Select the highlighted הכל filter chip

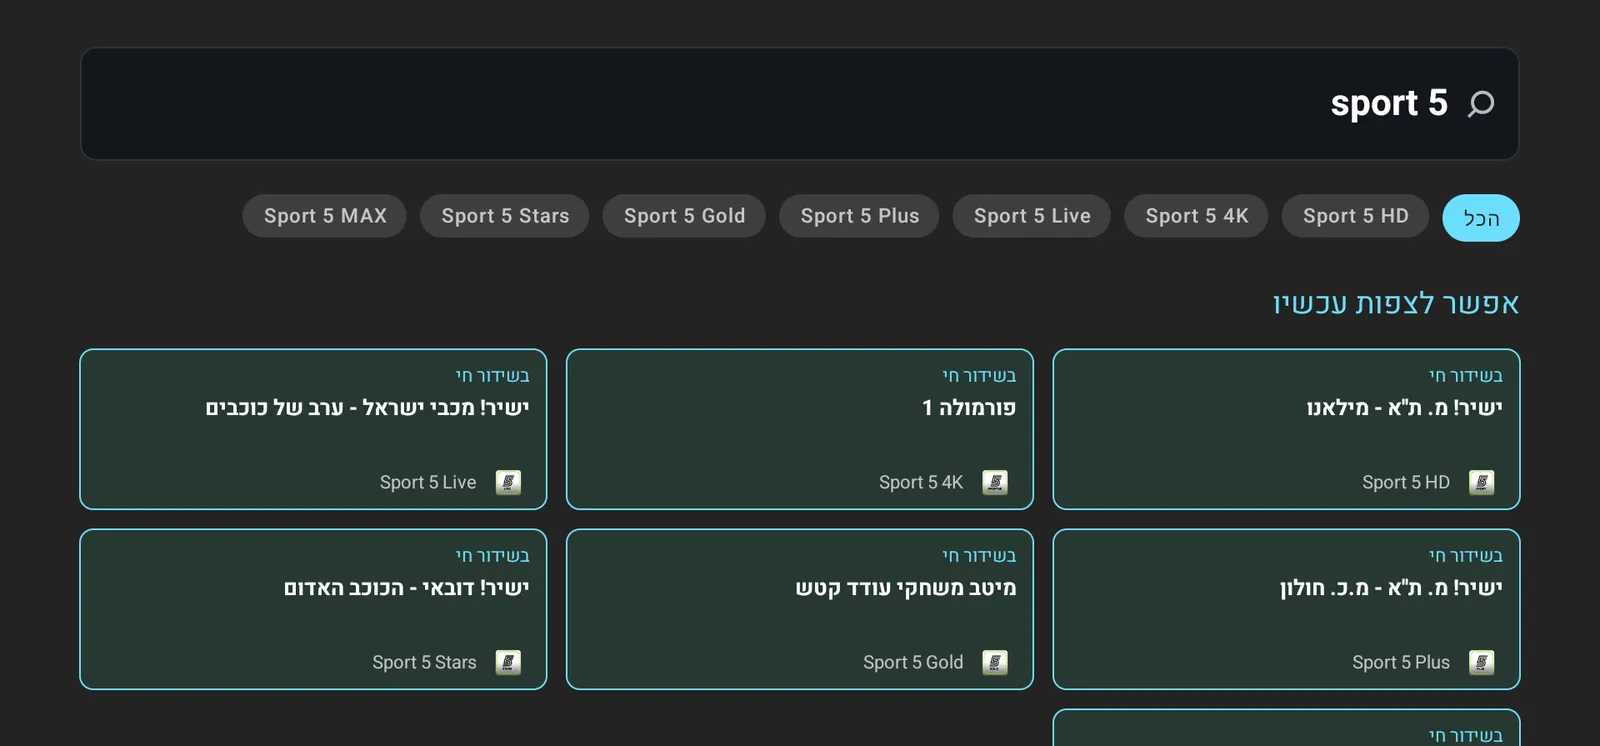tap(1481, 218)
